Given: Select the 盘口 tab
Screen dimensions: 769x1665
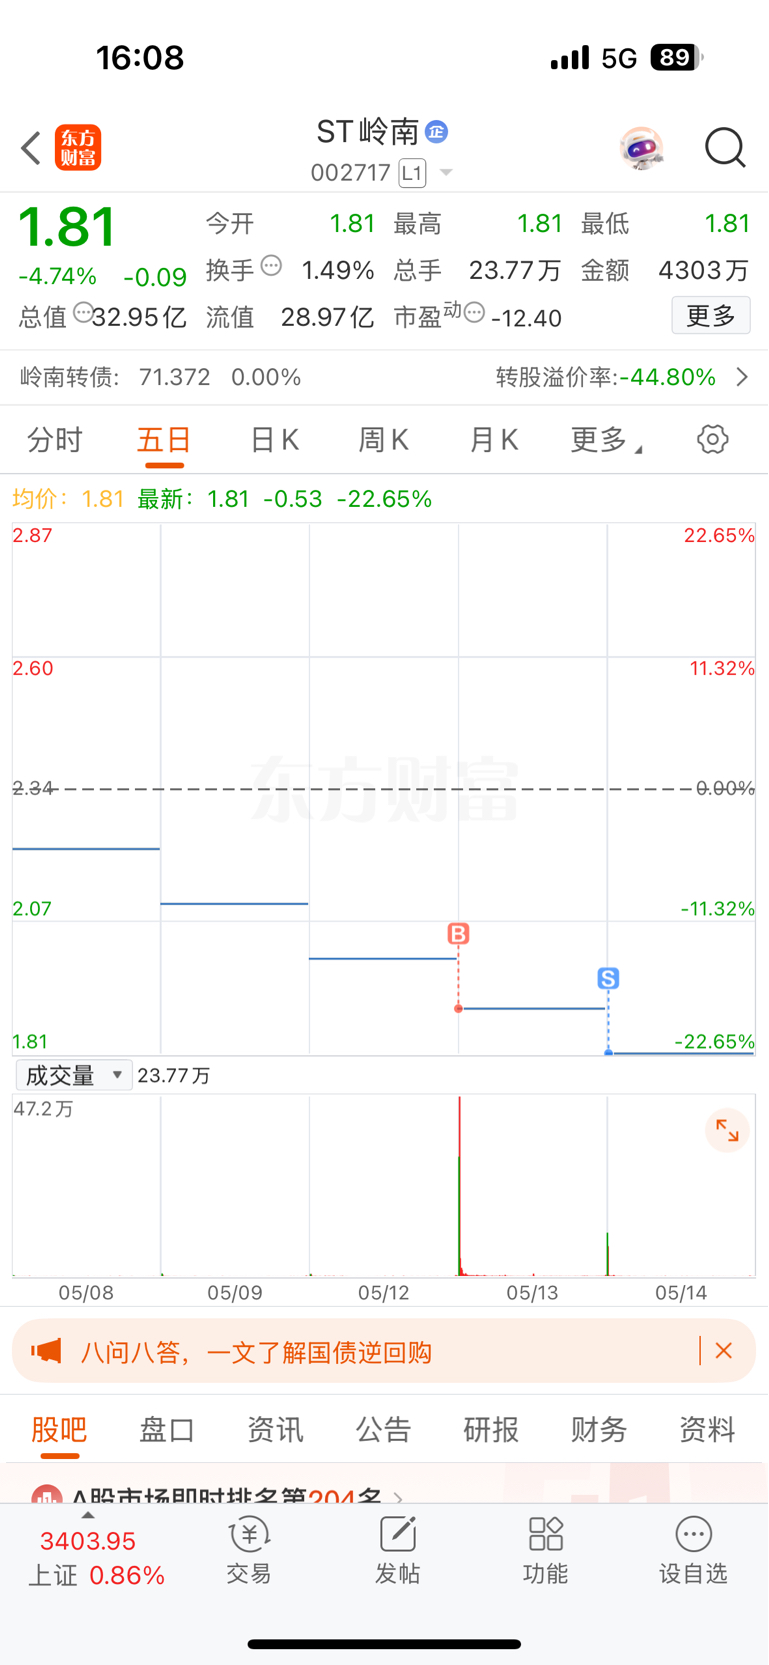Looking at the screenshot, I should (167, 1430).
